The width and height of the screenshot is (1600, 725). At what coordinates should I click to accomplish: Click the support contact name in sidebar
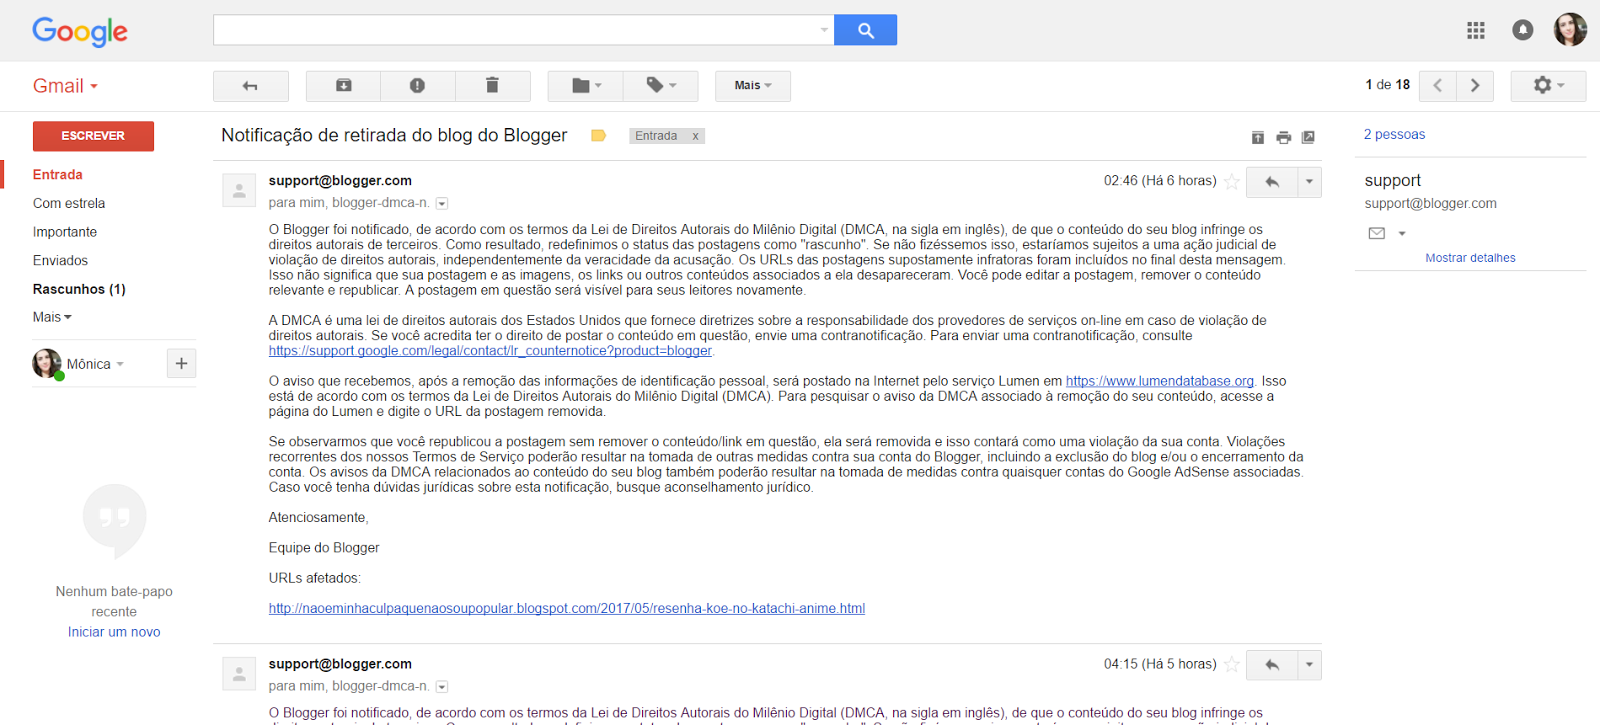tap(1392, 180)
